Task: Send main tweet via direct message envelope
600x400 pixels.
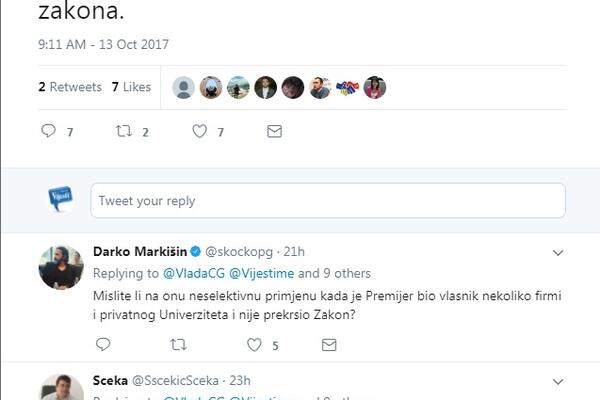Action: (x=274, y=131)
